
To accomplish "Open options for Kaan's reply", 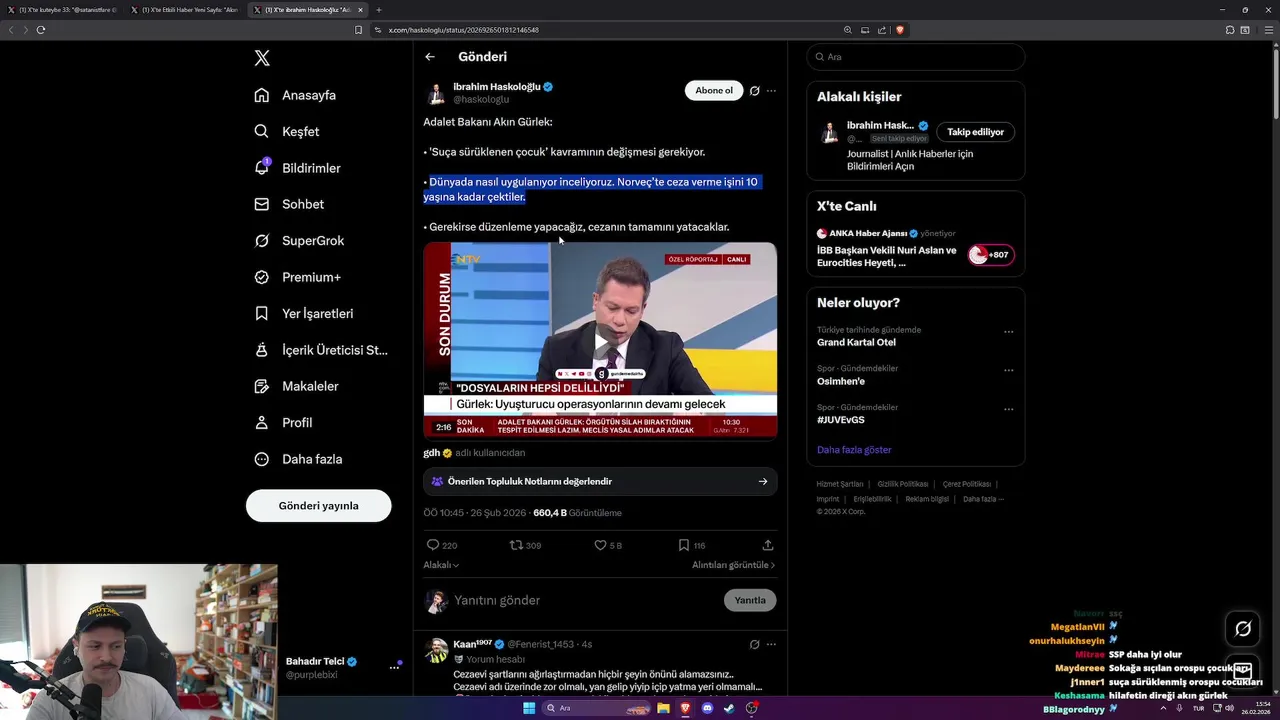I will pos(771,644).
